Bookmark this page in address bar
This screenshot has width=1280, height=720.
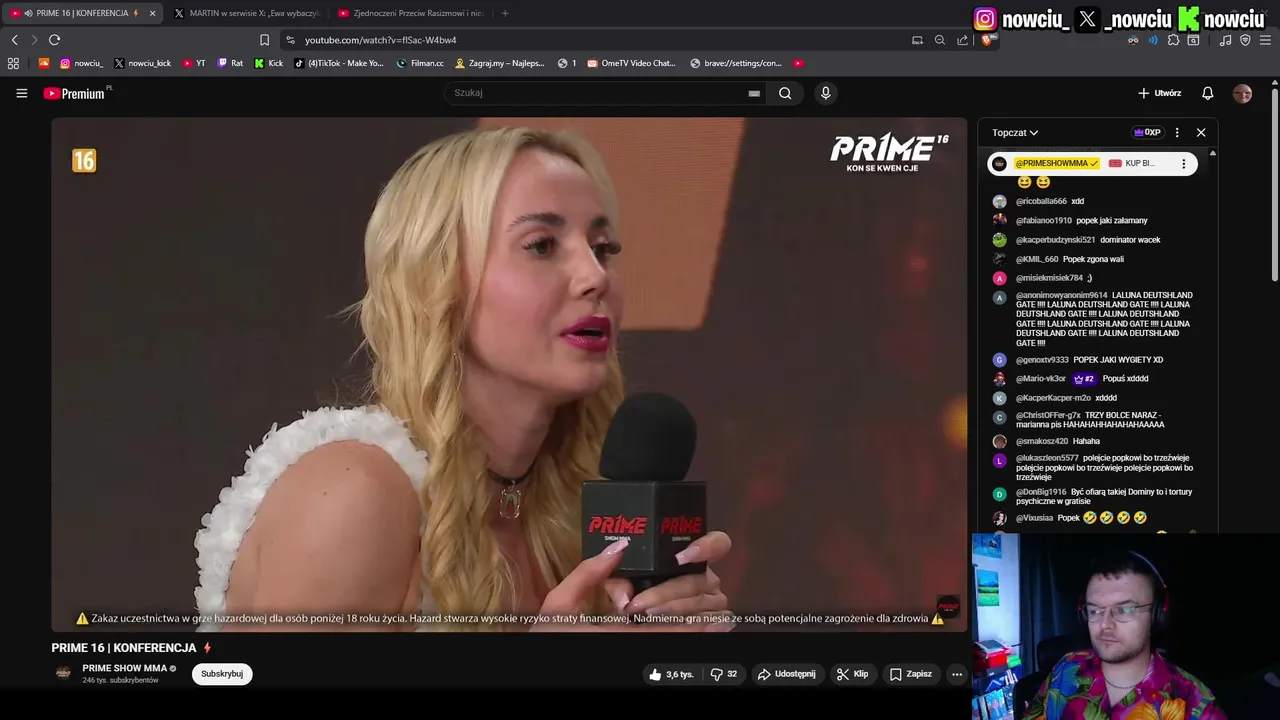(x=264, y=40)
